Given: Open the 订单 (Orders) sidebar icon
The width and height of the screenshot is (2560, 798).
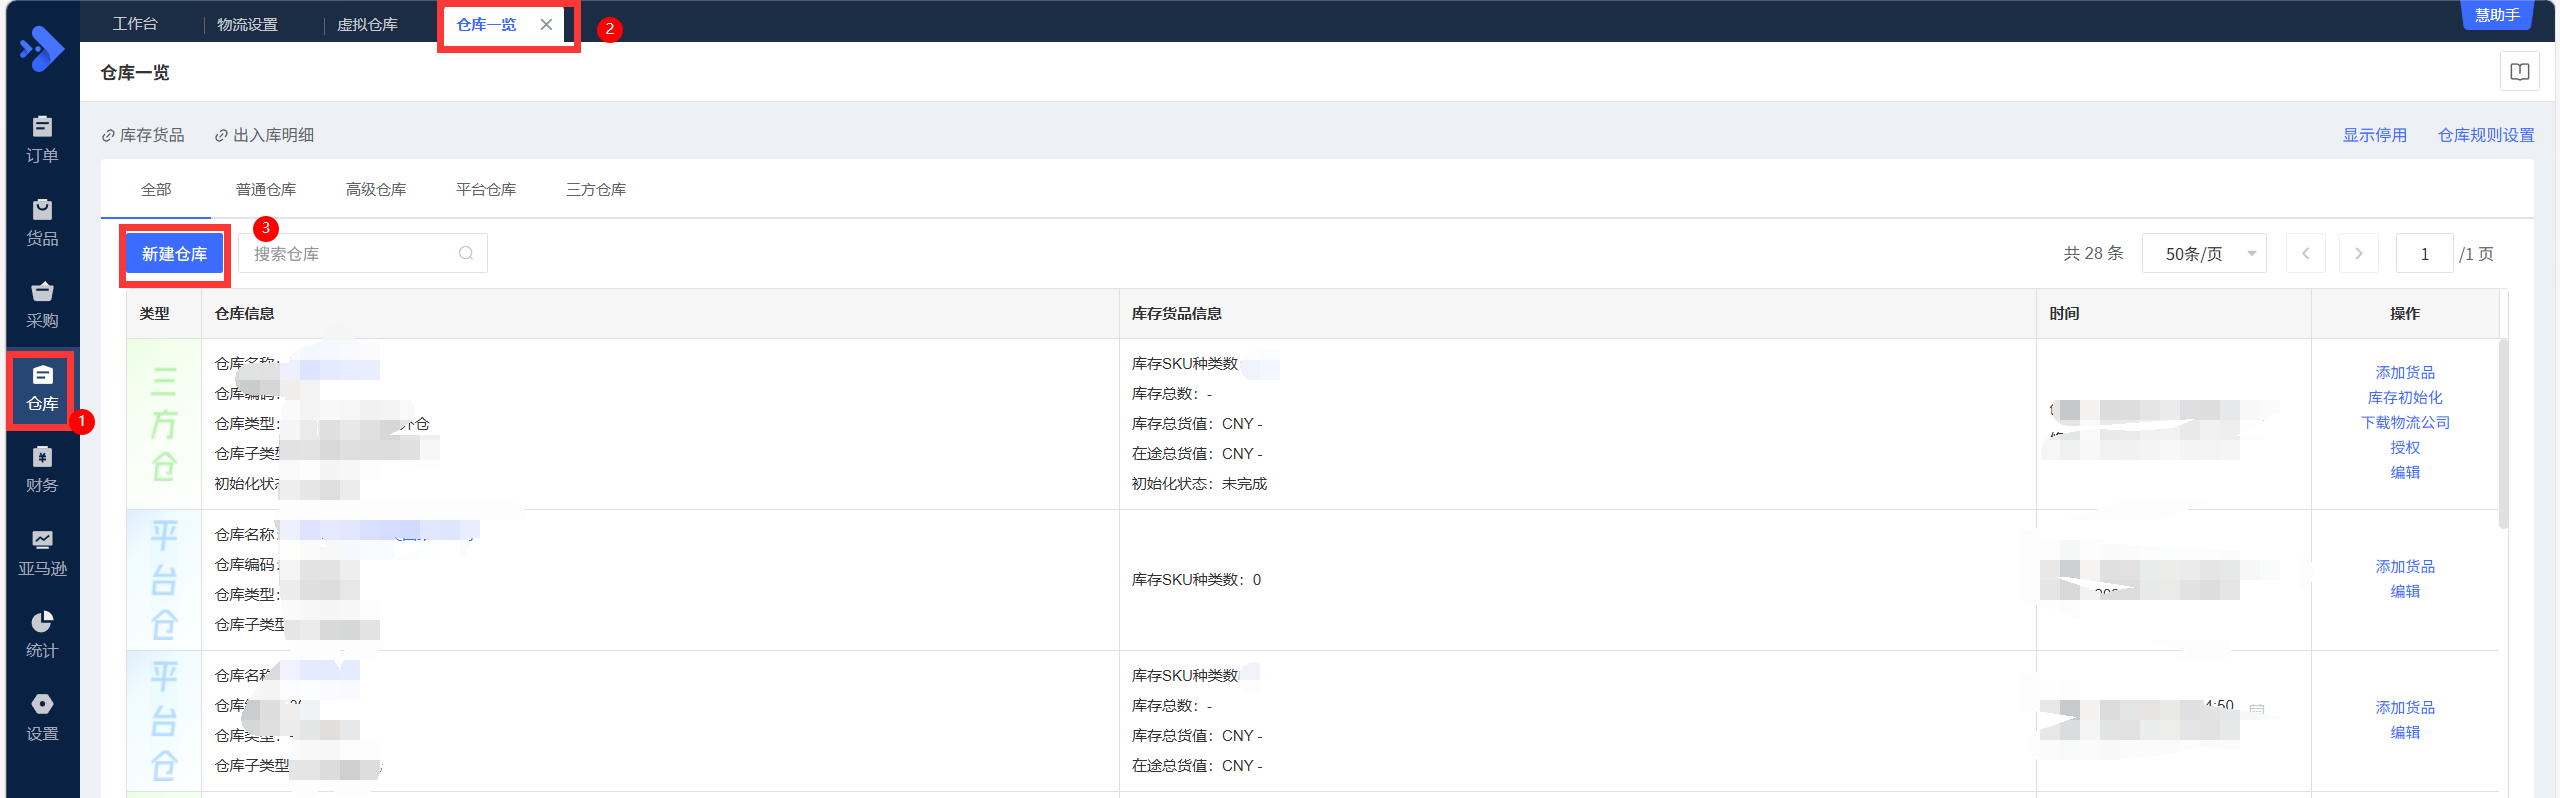Looking at the screenshot, I should pyautogui.click(x=42, y=138).
